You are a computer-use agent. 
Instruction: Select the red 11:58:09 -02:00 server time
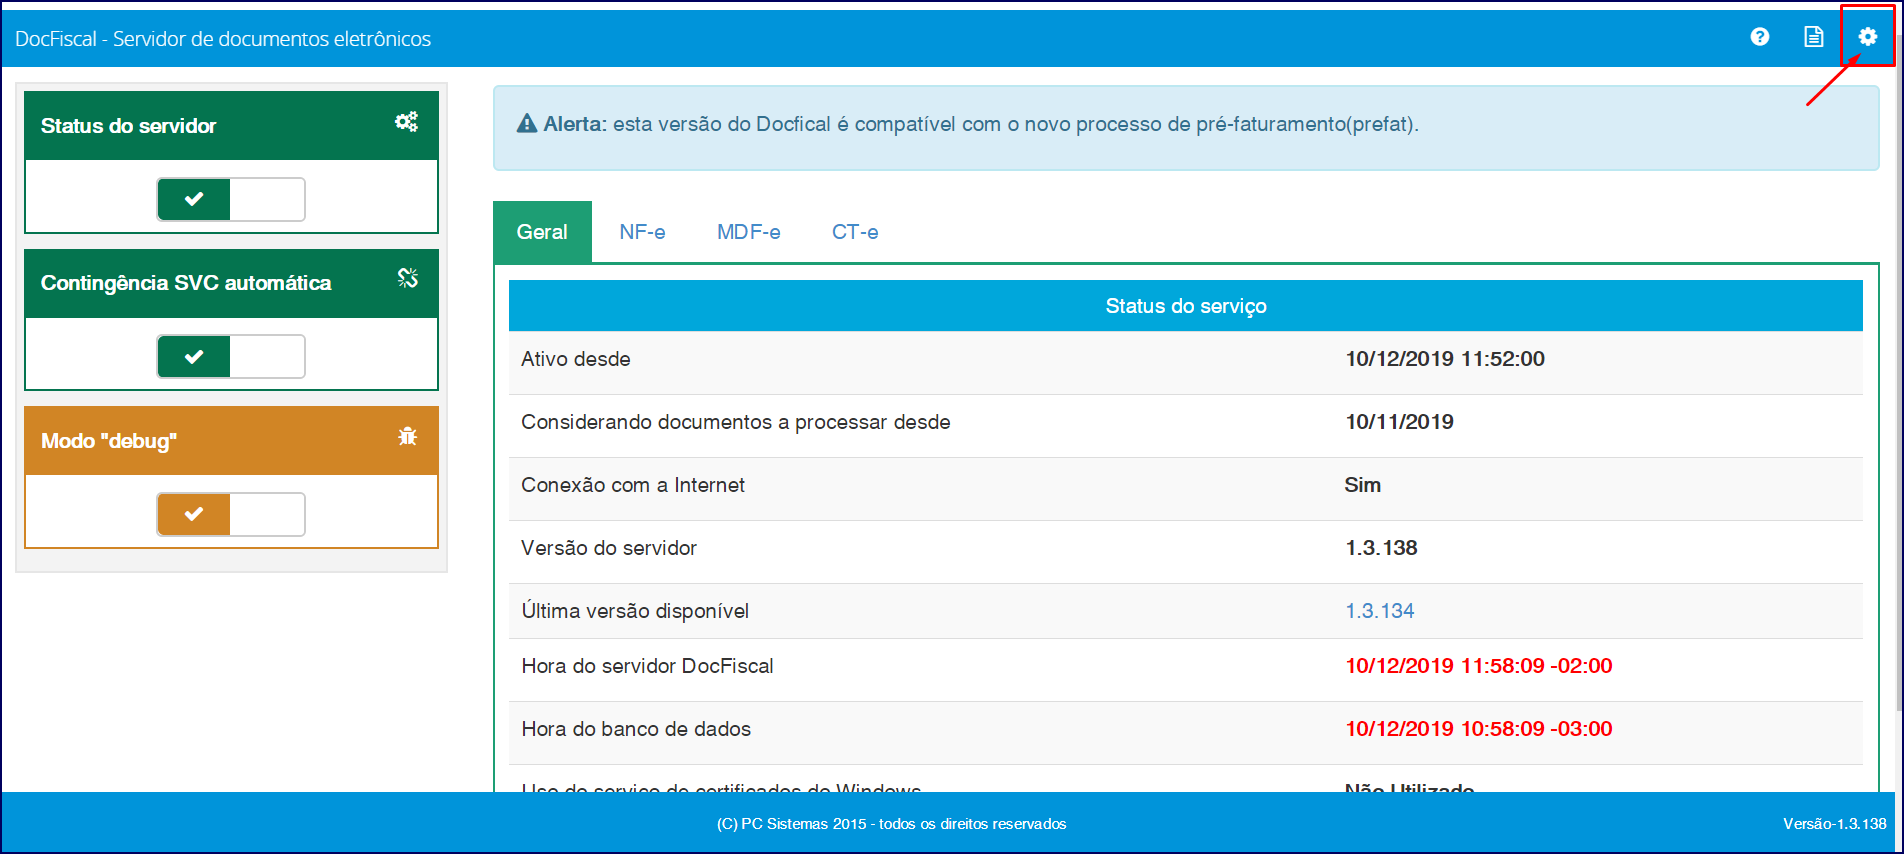click(x=1478, y=666)
